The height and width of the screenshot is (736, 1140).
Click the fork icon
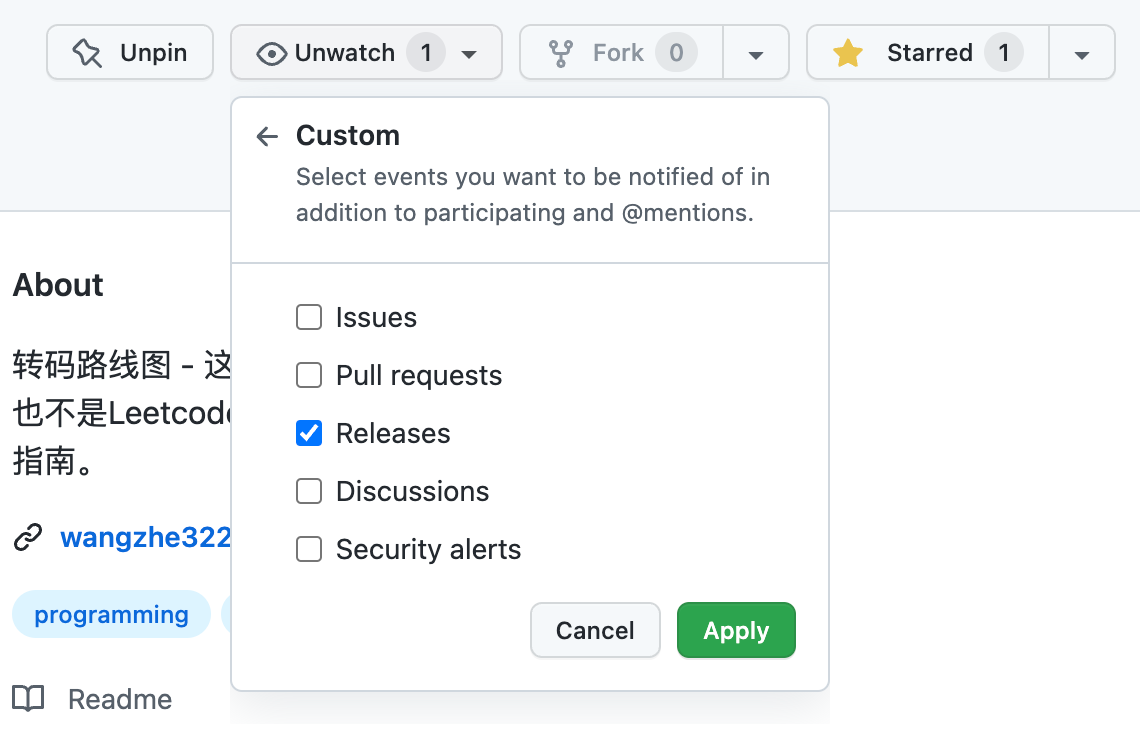pos(561,53)
